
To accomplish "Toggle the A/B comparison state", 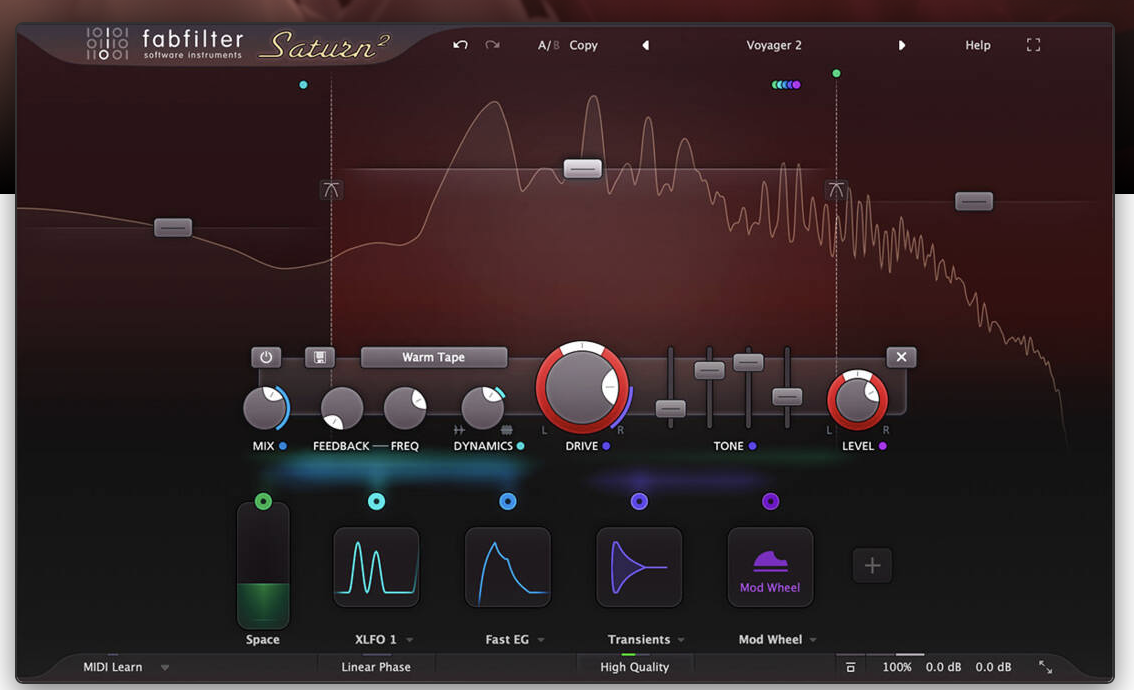I will pos(548,45).
